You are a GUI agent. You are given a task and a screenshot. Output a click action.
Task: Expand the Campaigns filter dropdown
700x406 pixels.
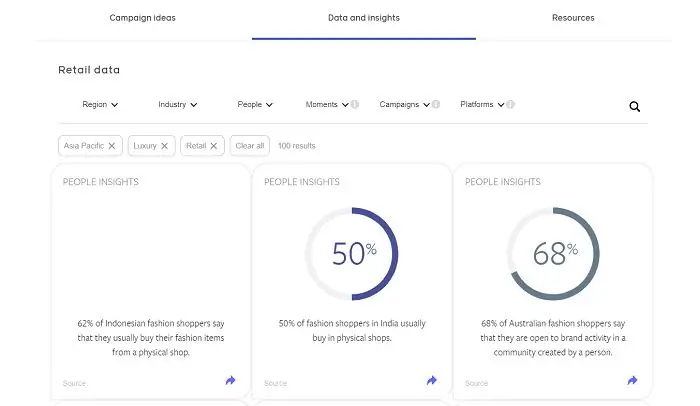pyautogui.click(x=404, y=104)
